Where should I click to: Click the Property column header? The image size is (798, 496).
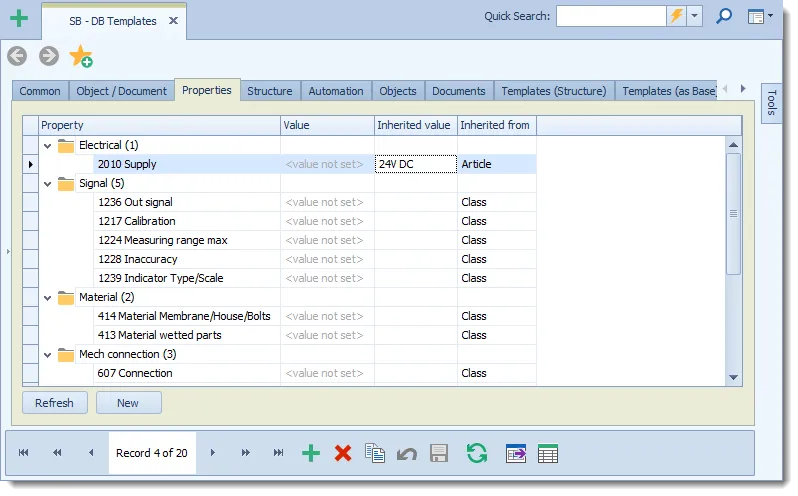click(159, 125)
